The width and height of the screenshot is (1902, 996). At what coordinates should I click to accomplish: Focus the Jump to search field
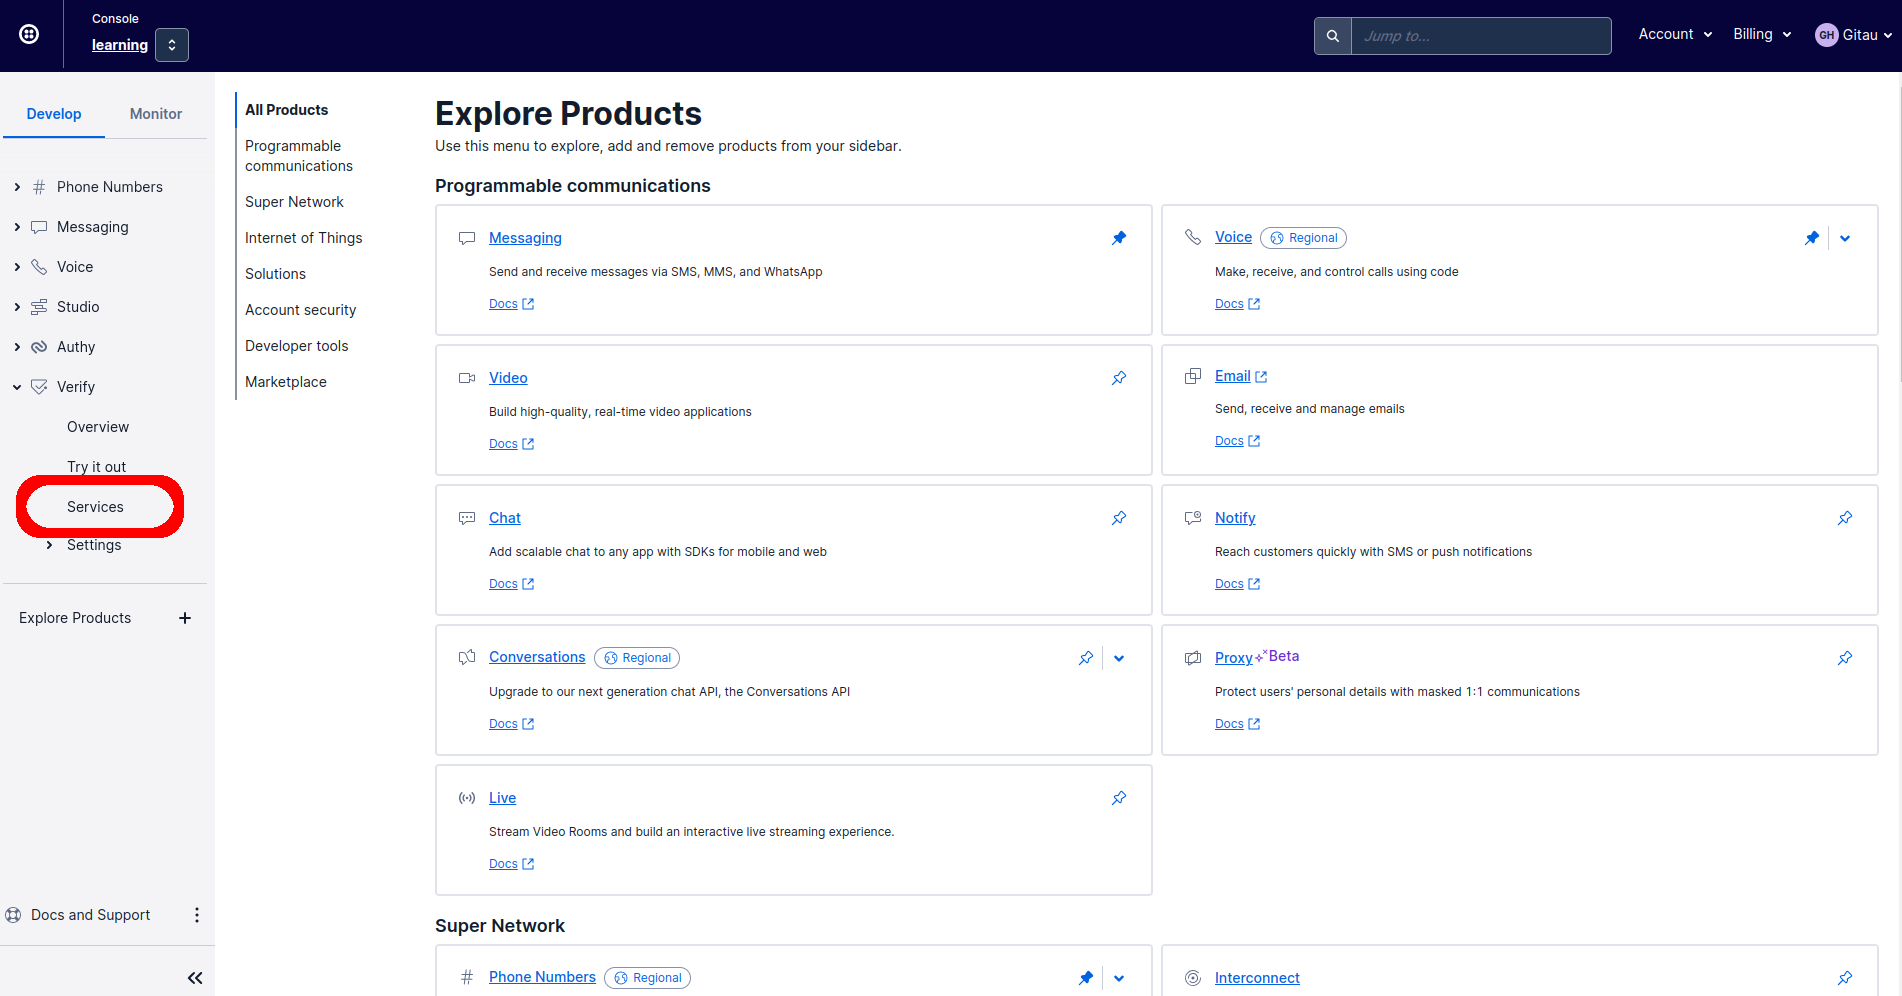click(1481, 36)
